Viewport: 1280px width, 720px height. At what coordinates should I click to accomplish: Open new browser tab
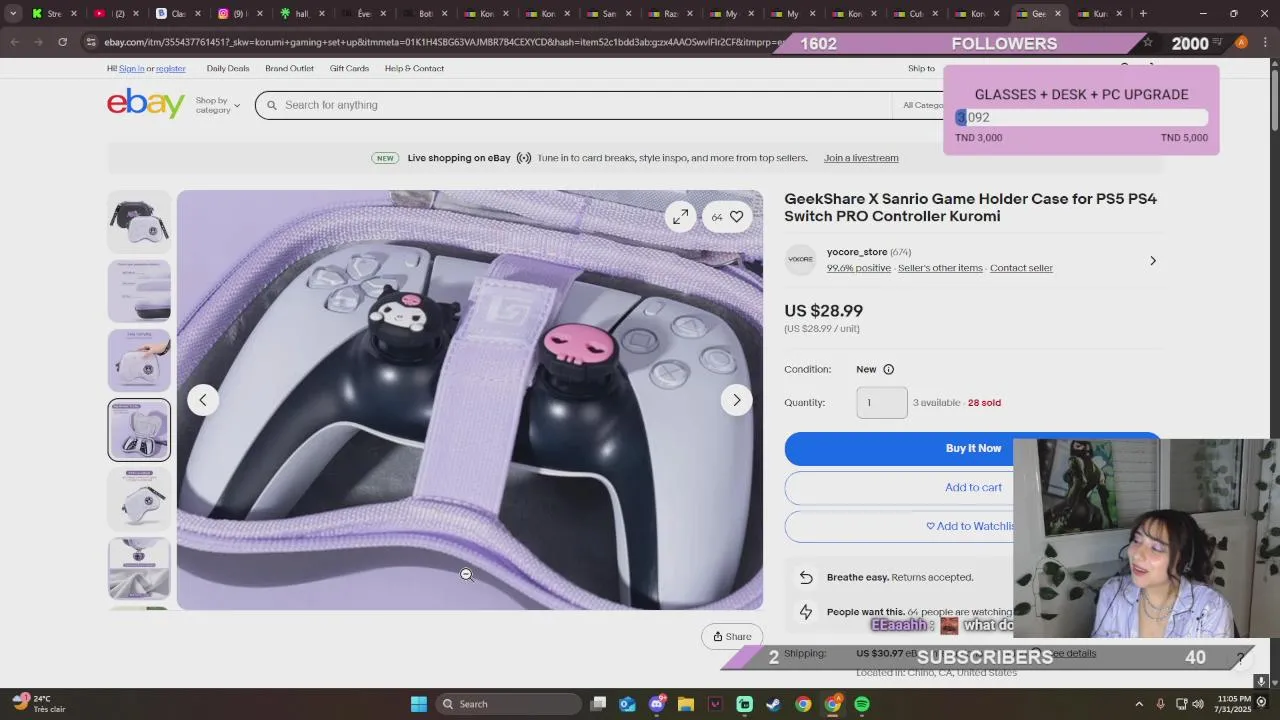pos(1143,14)
